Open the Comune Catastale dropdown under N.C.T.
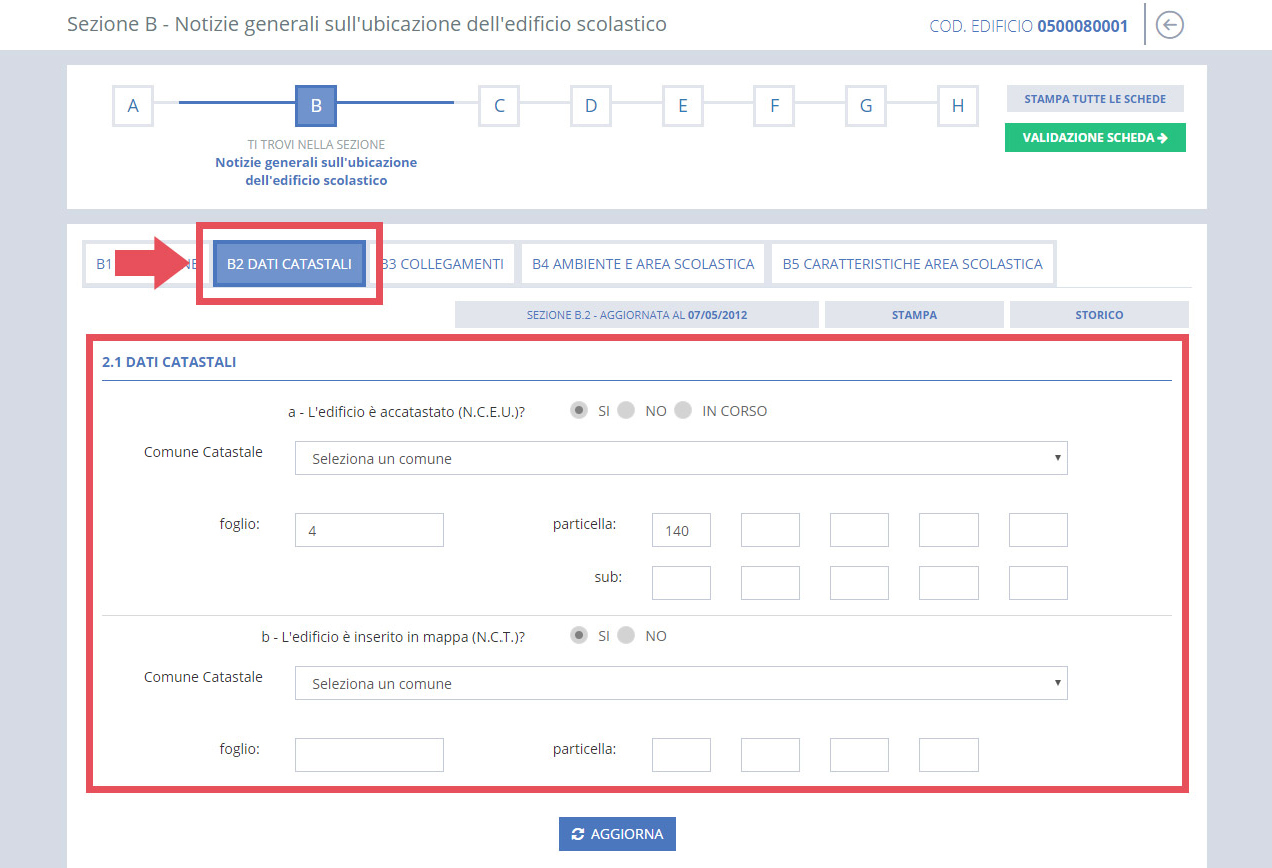Viewport: 1272px width, 868px height. coord(680,683)
